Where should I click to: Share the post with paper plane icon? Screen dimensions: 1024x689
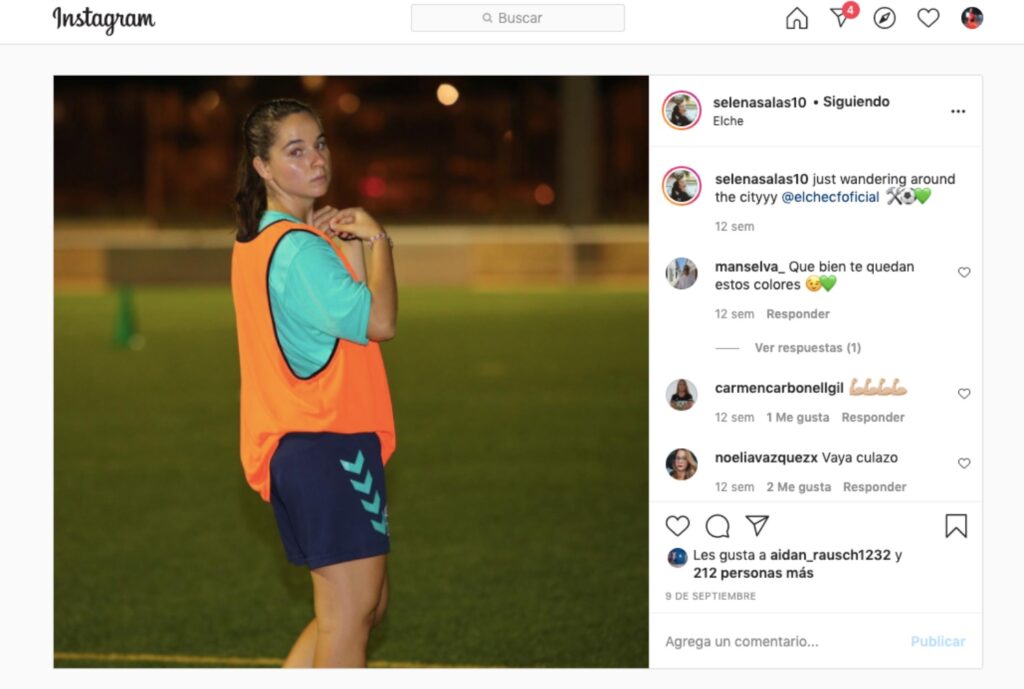tap(757, 525)
